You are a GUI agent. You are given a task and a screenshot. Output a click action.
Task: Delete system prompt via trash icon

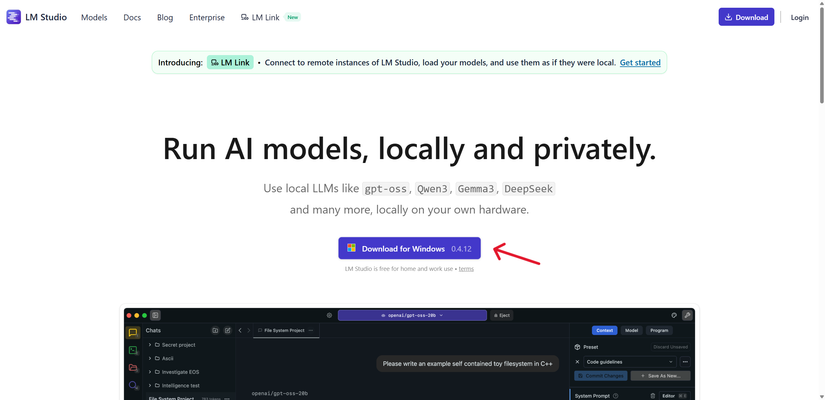tap(653, 396)
